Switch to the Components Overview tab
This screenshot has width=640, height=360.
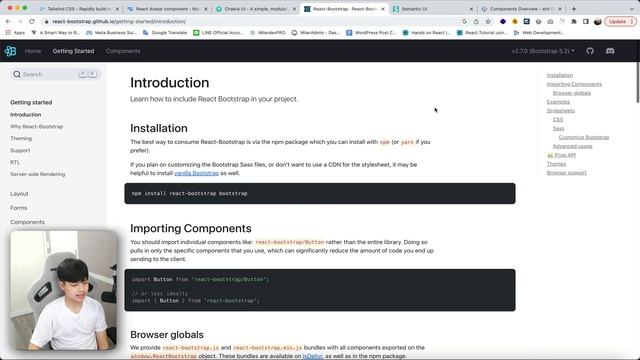click(x=521, y=9)
